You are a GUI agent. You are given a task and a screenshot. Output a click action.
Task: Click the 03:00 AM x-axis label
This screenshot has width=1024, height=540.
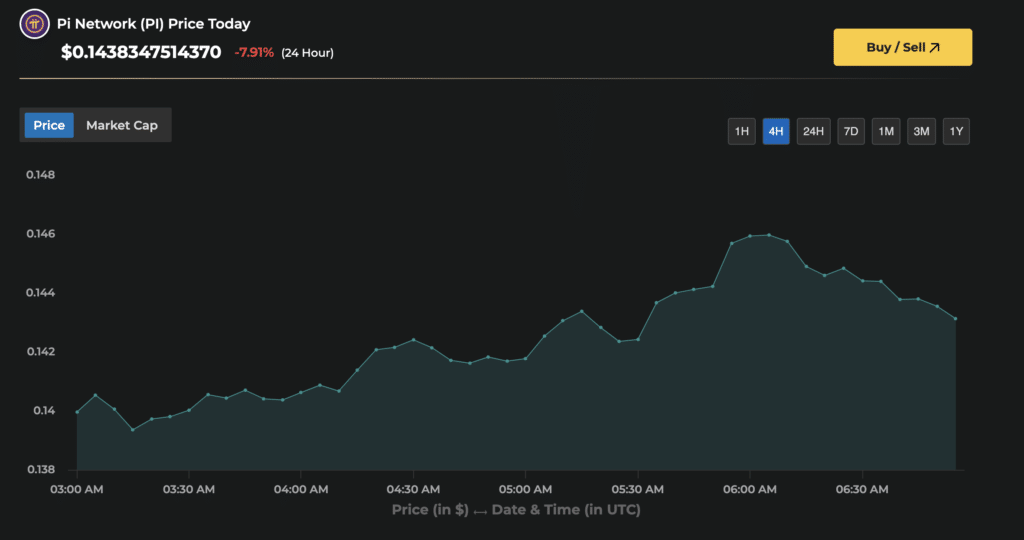[76, 489]
